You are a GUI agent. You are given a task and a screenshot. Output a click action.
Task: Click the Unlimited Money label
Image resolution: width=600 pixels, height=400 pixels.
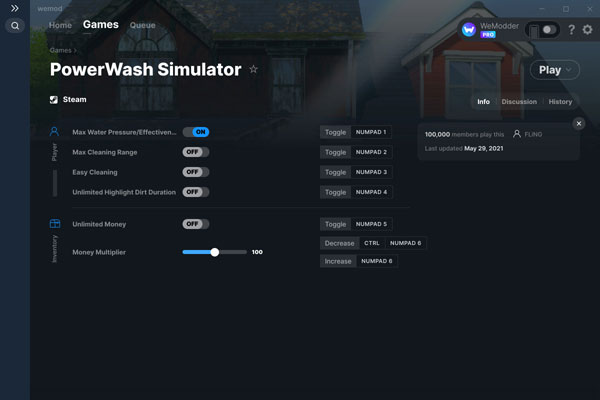(x=99, y=224)
